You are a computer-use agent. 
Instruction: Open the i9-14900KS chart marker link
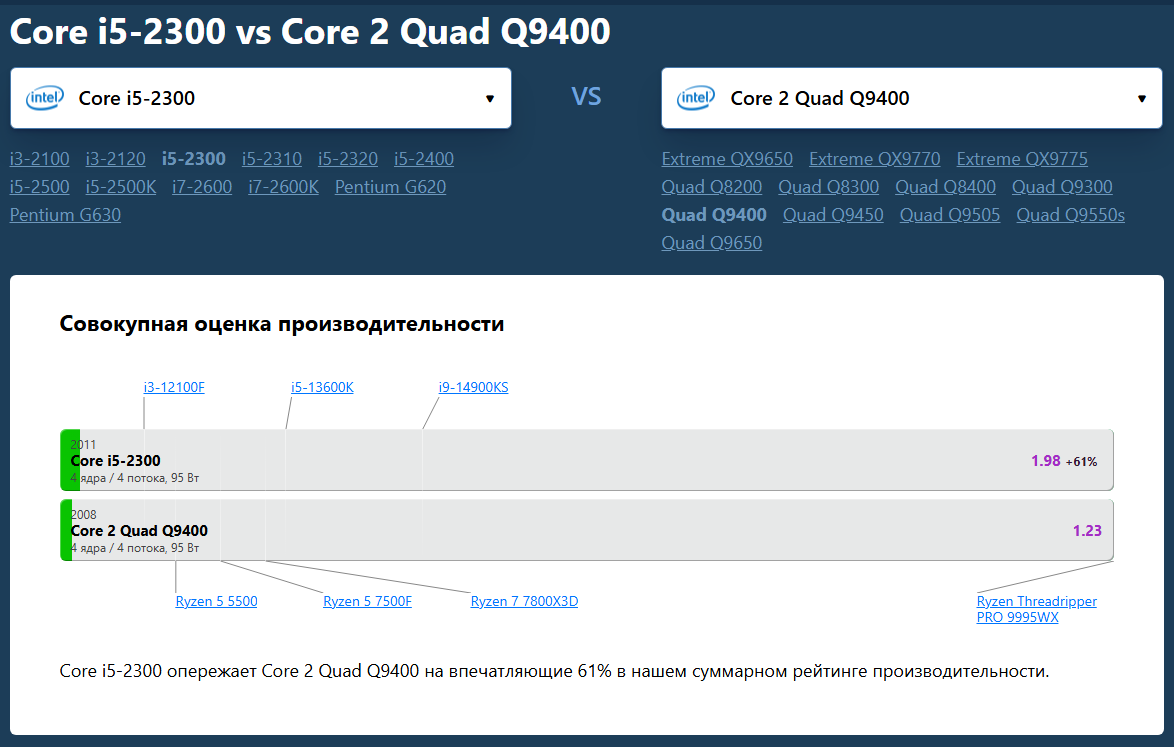tap(473, 387)
